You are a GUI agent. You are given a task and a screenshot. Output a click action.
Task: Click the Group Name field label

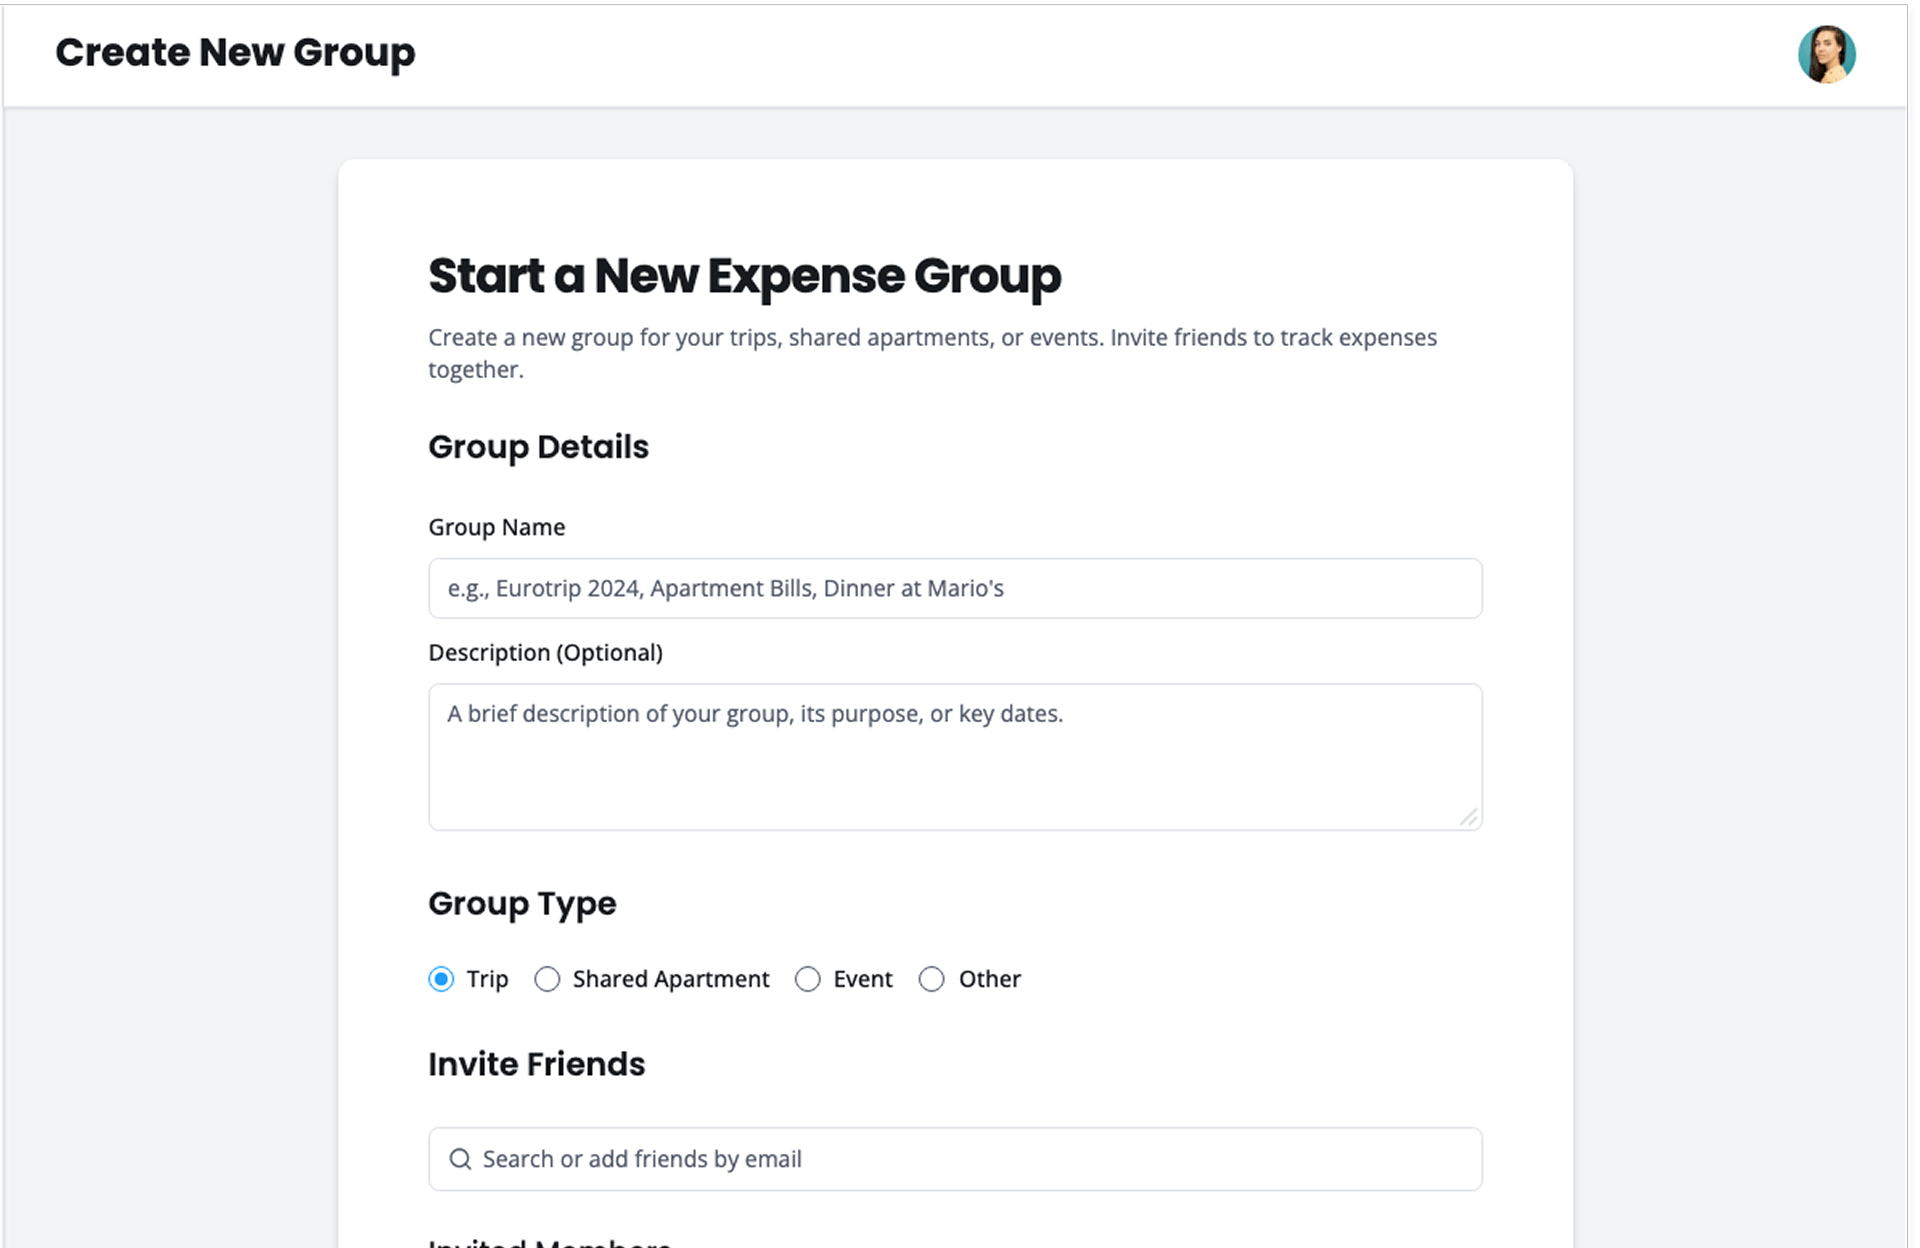[497, 527]
